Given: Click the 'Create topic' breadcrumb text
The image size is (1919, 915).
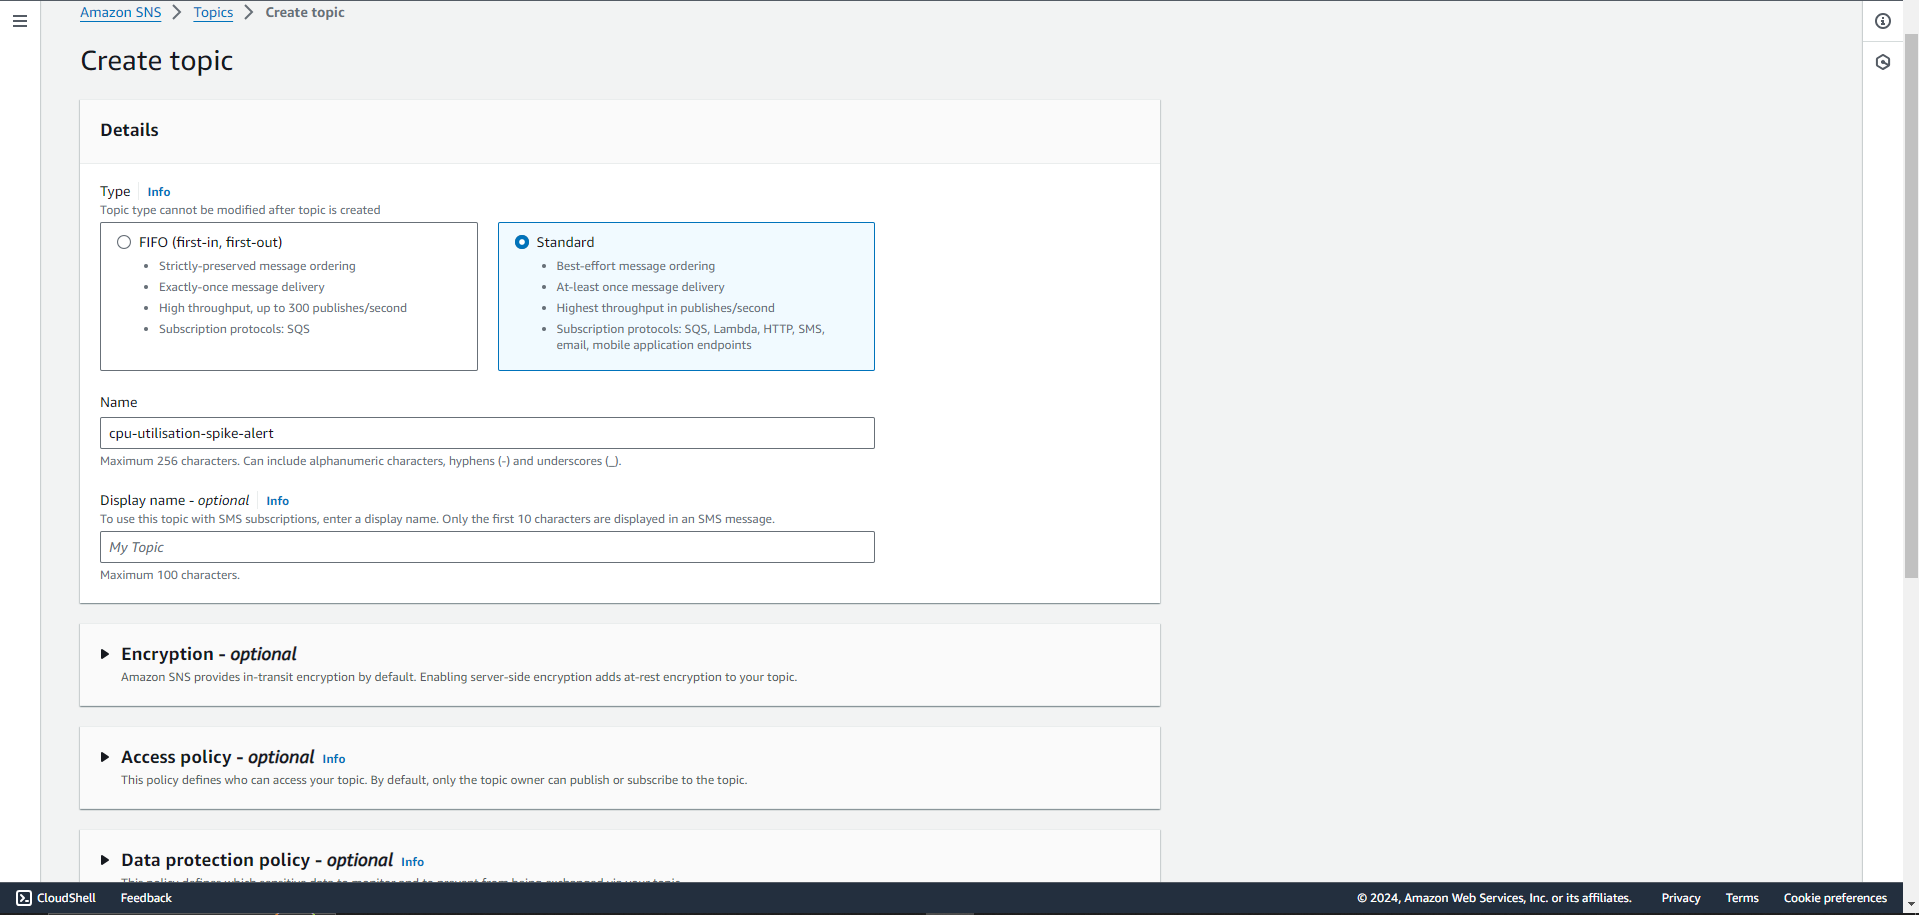Looking at the screenshot, I should click(305, 12).
